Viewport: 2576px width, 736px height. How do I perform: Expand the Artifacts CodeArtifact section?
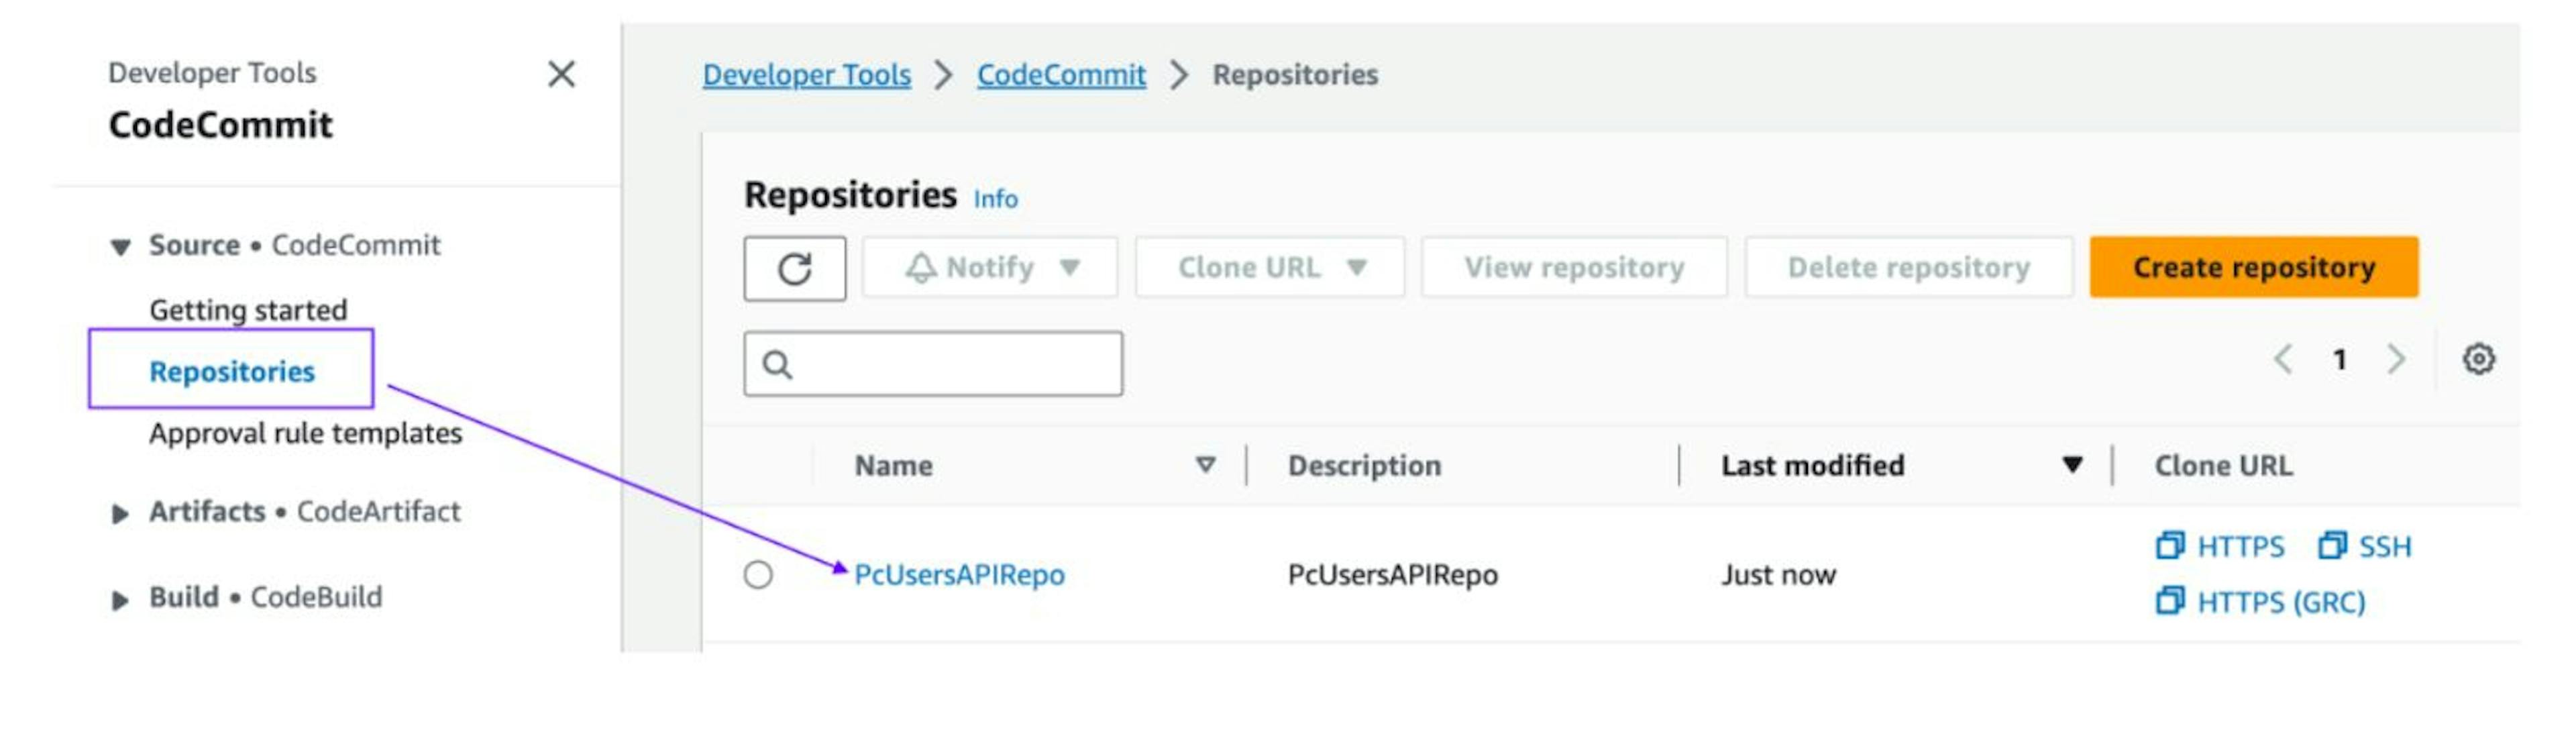tap(120, 514)
